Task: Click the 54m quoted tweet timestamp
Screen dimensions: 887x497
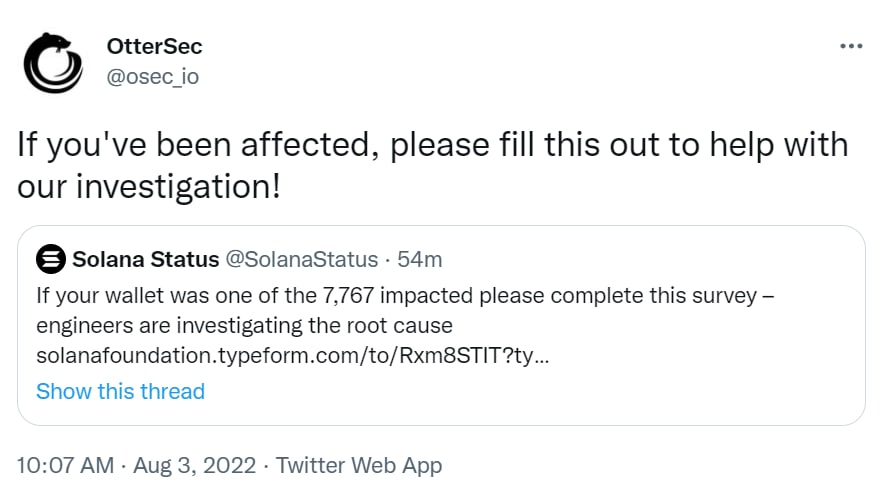Action: [420, 260]
